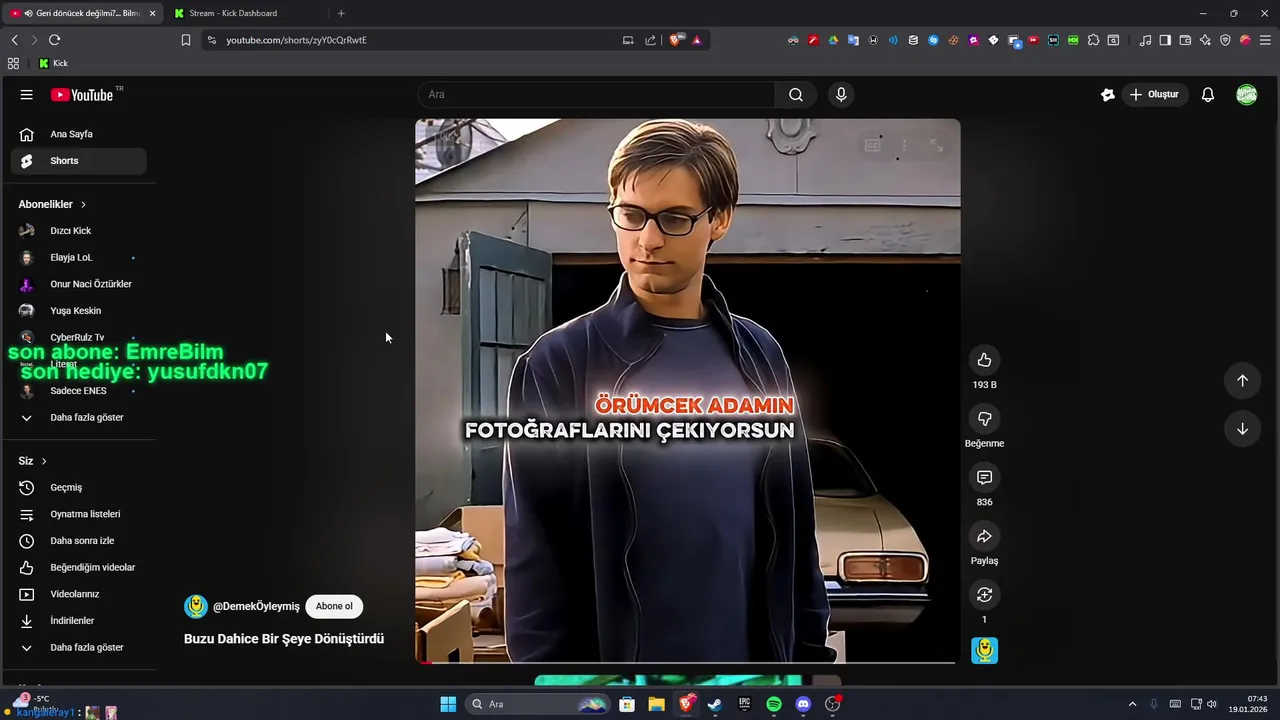The height and width of the screenshot is (720, 1280).
Task: Like the short with thumbs-up icon
Action: (x=984, y=360)
